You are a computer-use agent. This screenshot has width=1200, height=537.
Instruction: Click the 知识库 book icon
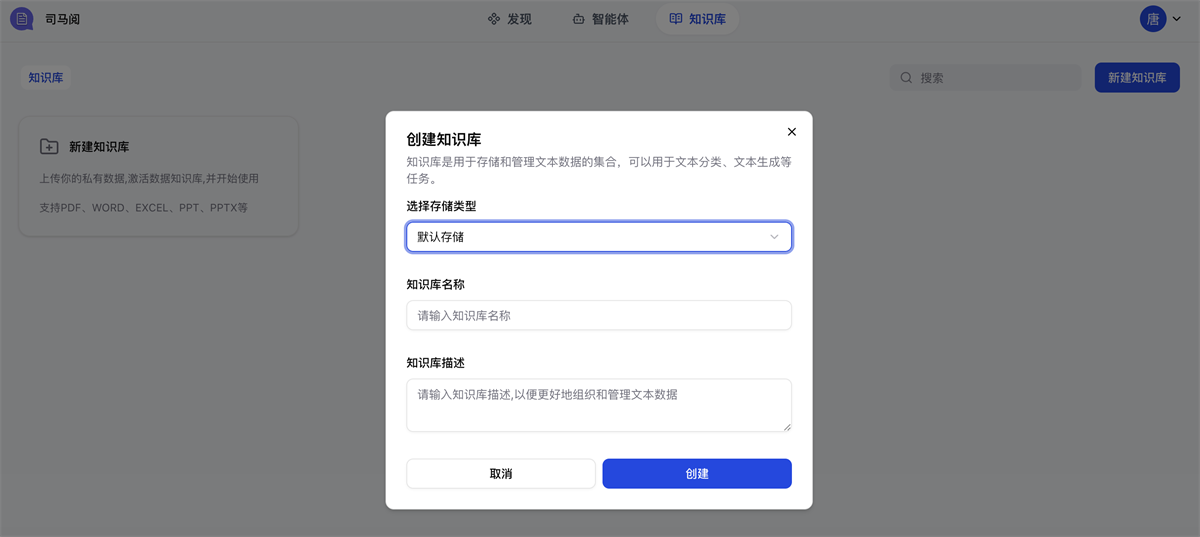click(x=676, y=19)
